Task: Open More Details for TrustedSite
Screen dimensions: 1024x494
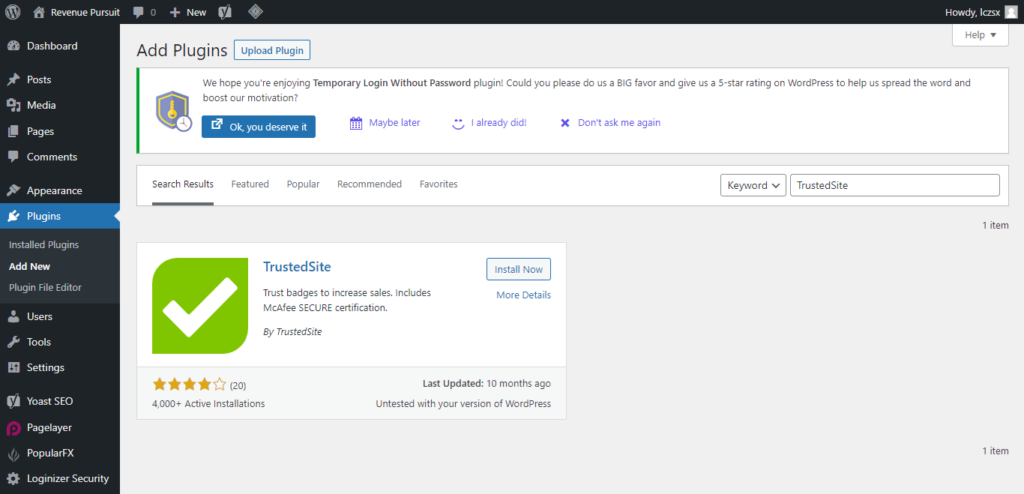Action: (524, 295)
